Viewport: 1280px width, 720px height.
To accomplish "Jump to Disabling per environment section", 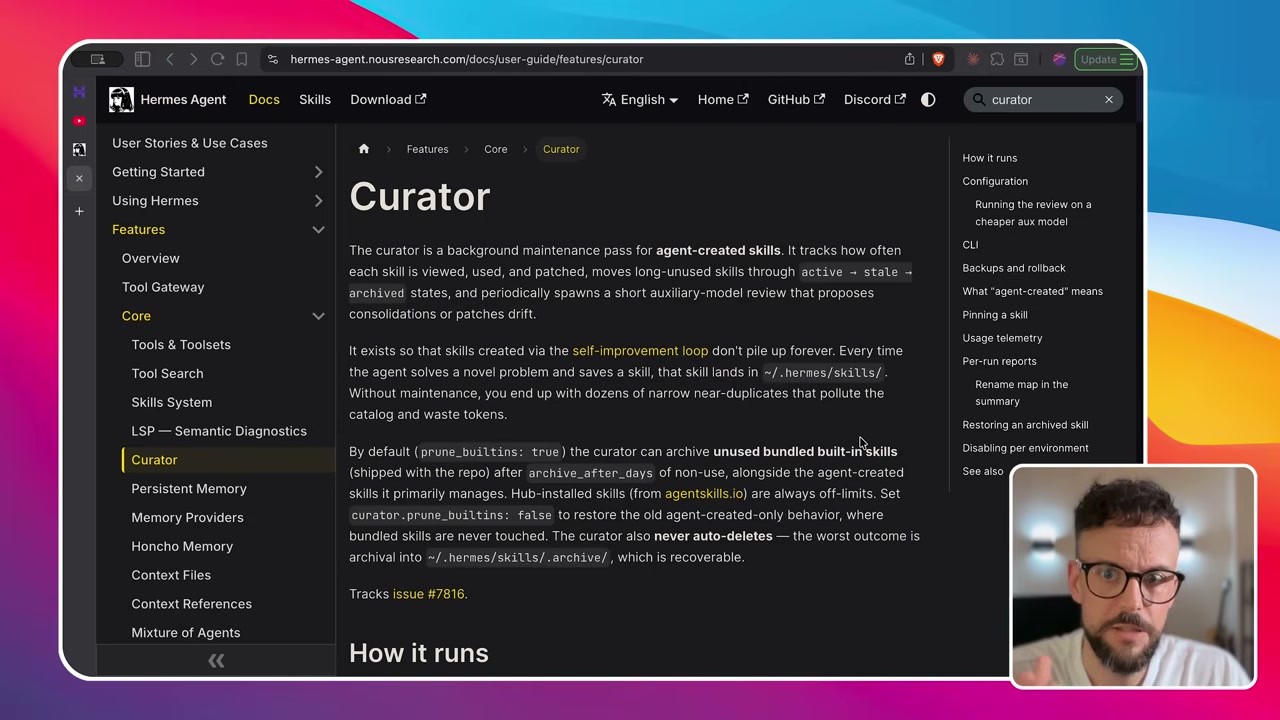I will (1025, 448).
